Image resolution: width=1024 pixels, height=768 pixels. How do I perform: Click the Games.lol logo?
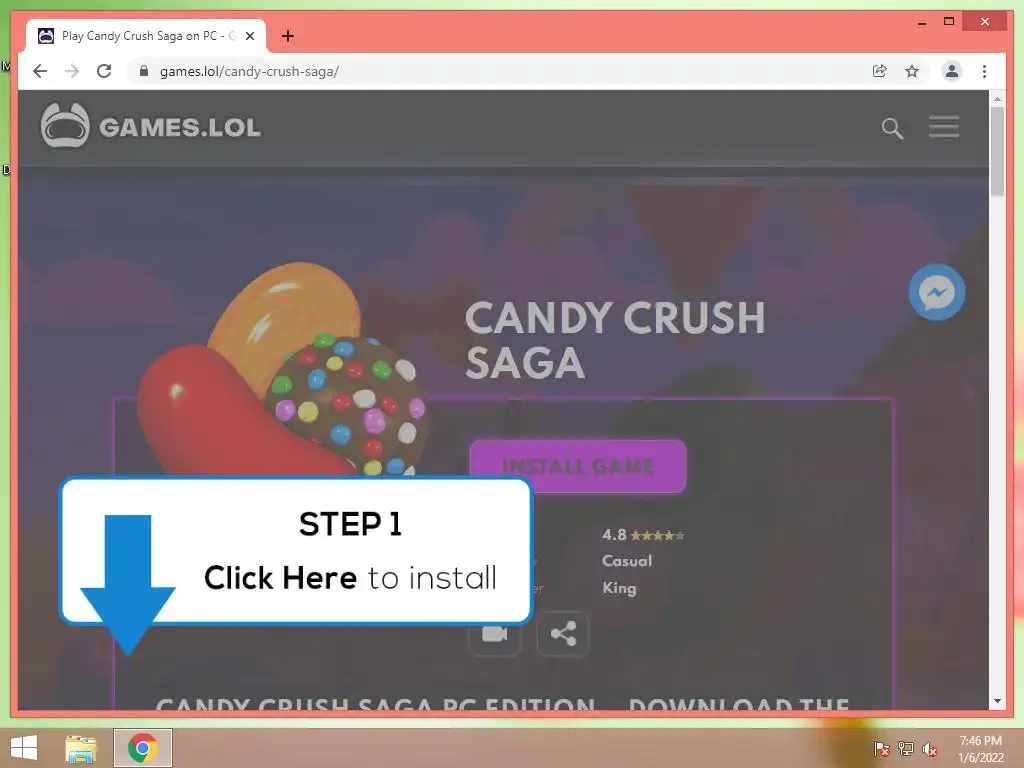coord(150,125)
